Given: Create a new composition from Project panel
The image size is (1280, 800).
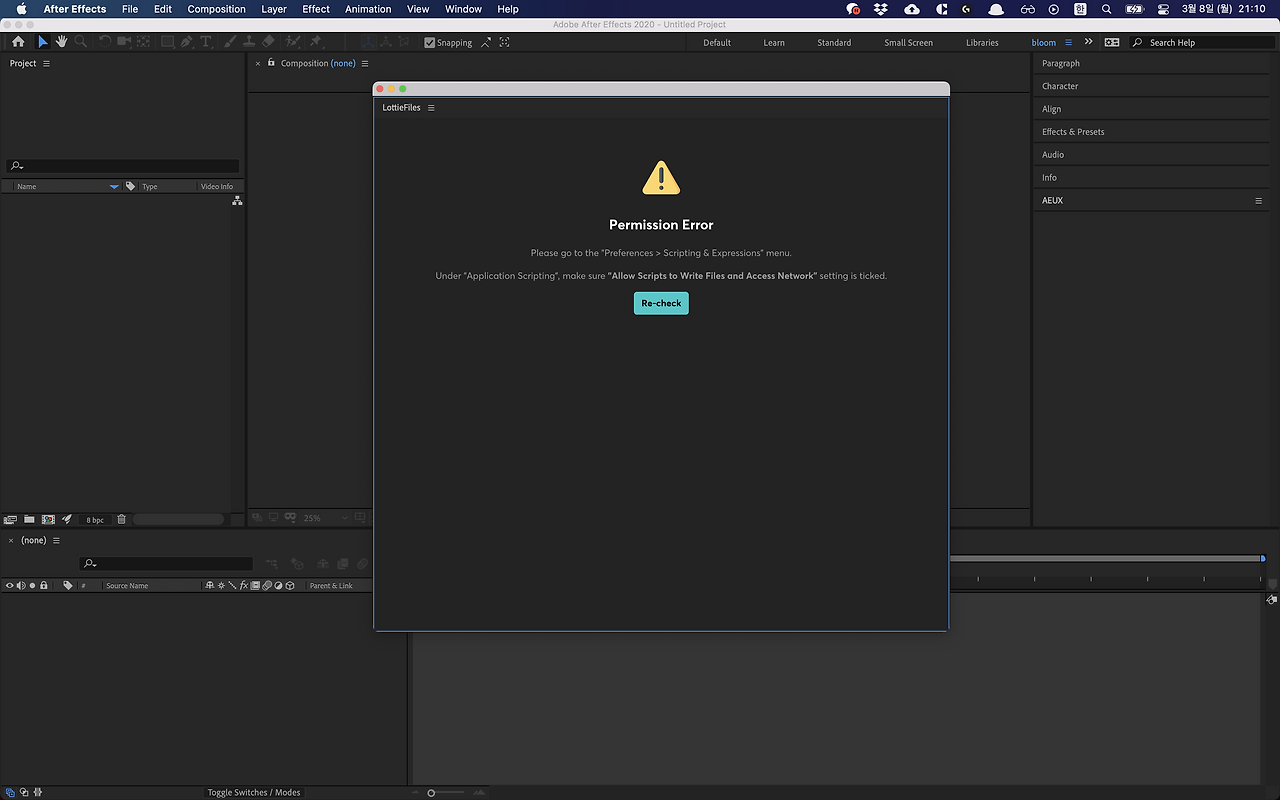Looking at the screenshot, I should (x=48, y=519).
